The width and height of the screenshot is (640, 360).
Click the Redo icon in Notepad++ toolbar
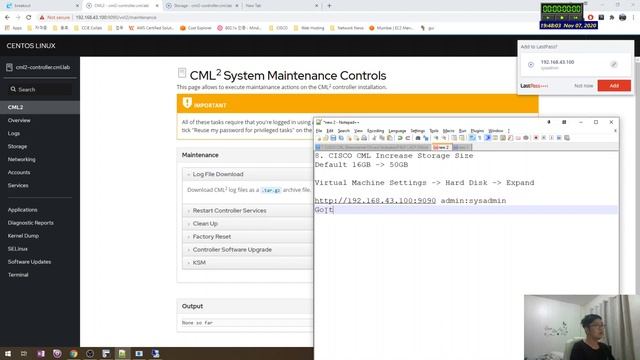click(x=408, y=138)
